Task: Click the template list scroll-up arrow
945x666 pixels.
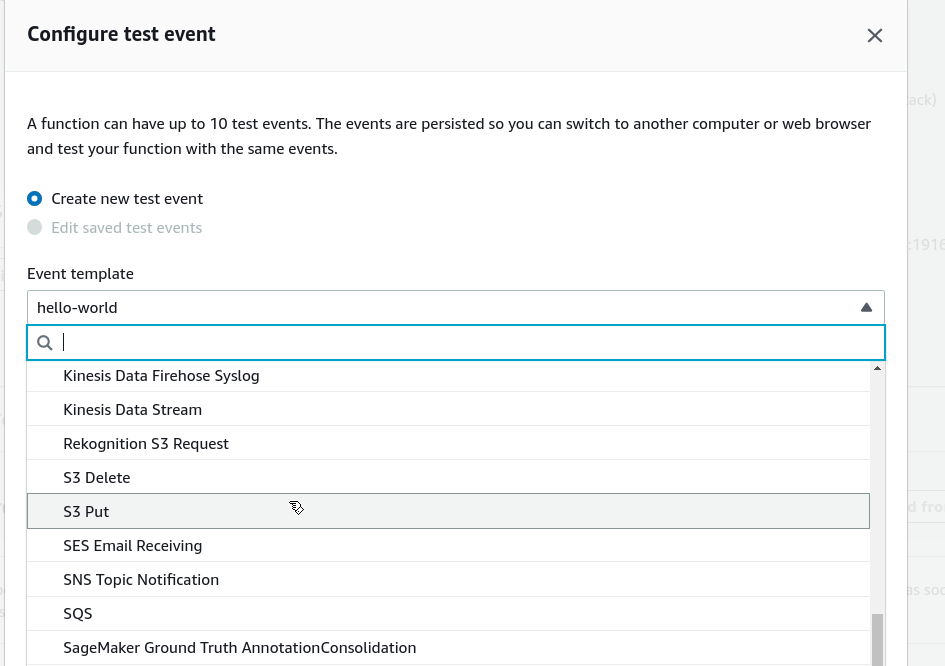Action: coord(878,368)
